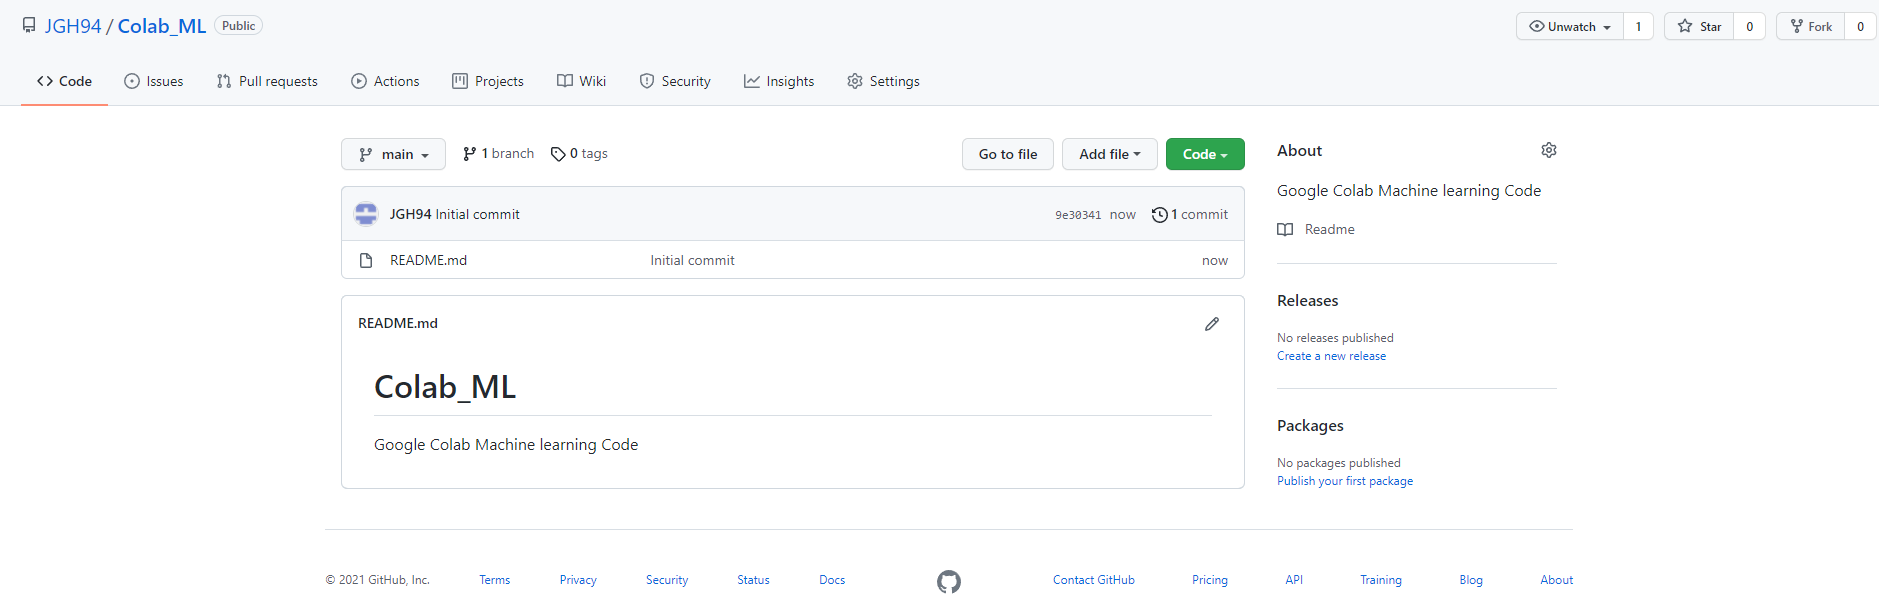Open the Wiki tab
This screenshot has height=612, width=1879.
click(x=581, y=81)
